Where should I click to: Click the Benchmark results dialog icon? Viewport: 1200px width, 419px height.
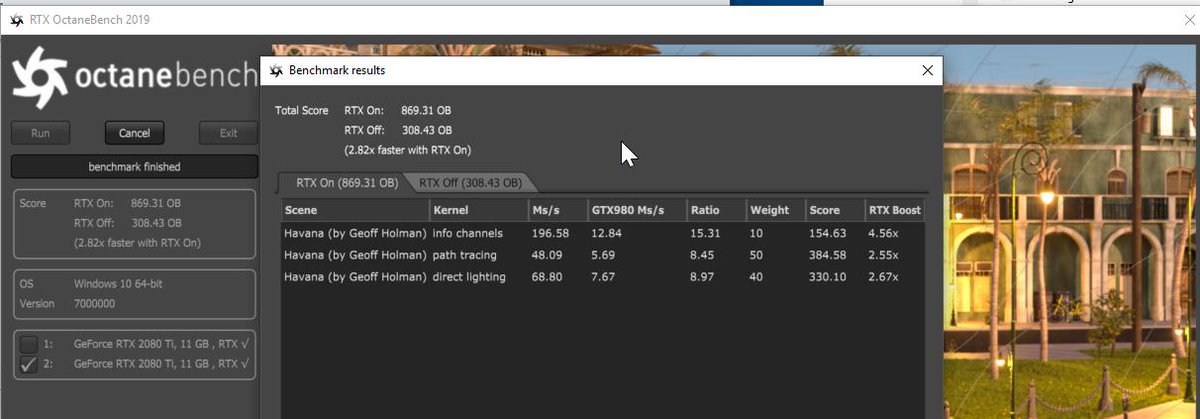pos(277,71)
